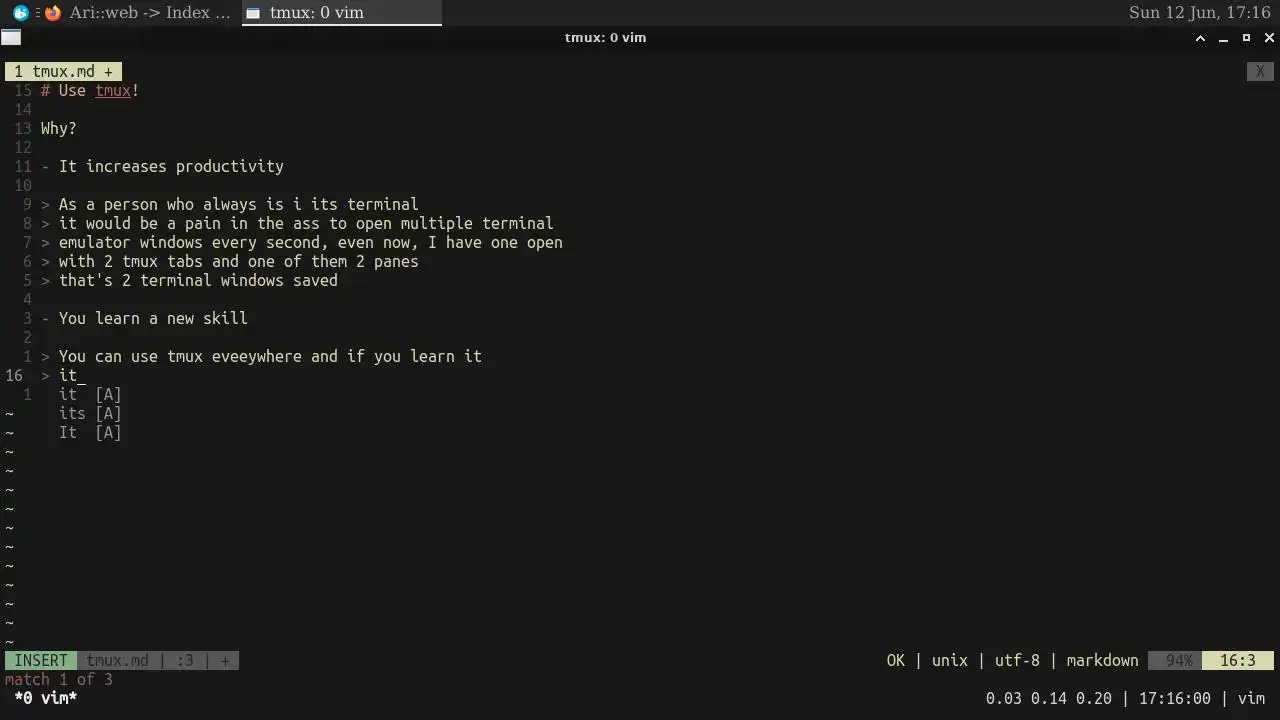The height and width of the screenshot is (720, 1280).
Task: Shade the window with the up-arrow button
Action: pos(1200,38)
